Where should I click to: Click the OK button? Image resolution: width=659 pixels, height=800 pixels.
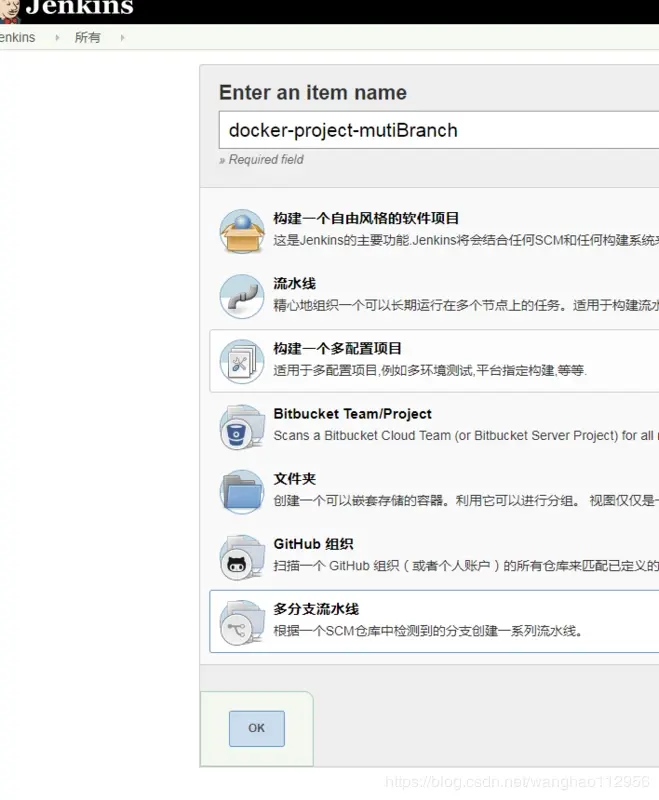tap(257, 729)
